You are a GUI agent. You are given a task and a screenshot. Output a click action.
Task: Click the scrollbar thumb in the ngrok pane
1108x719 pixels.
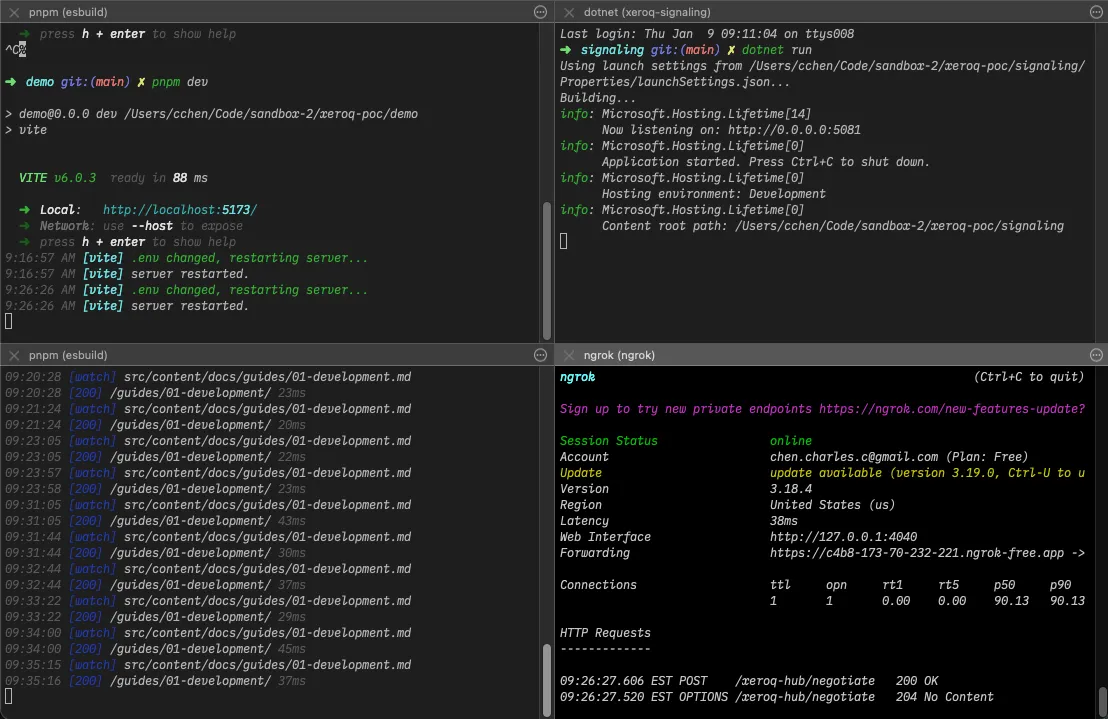pyautogui.click(x=1102, y=701)
